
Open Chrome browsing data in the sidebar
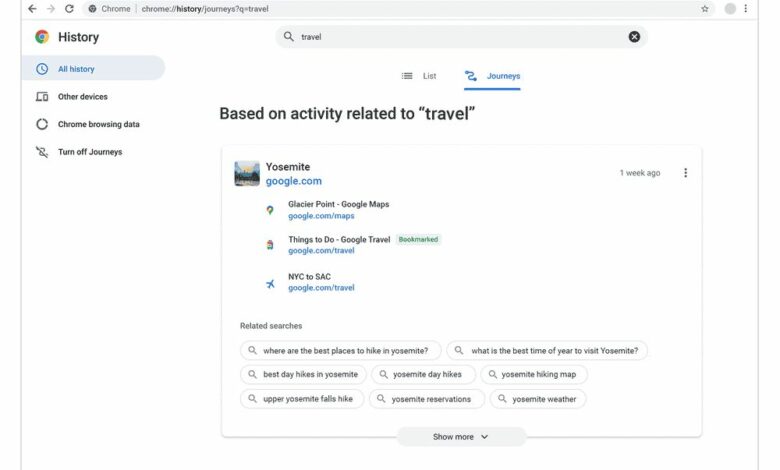click(98, 125)
